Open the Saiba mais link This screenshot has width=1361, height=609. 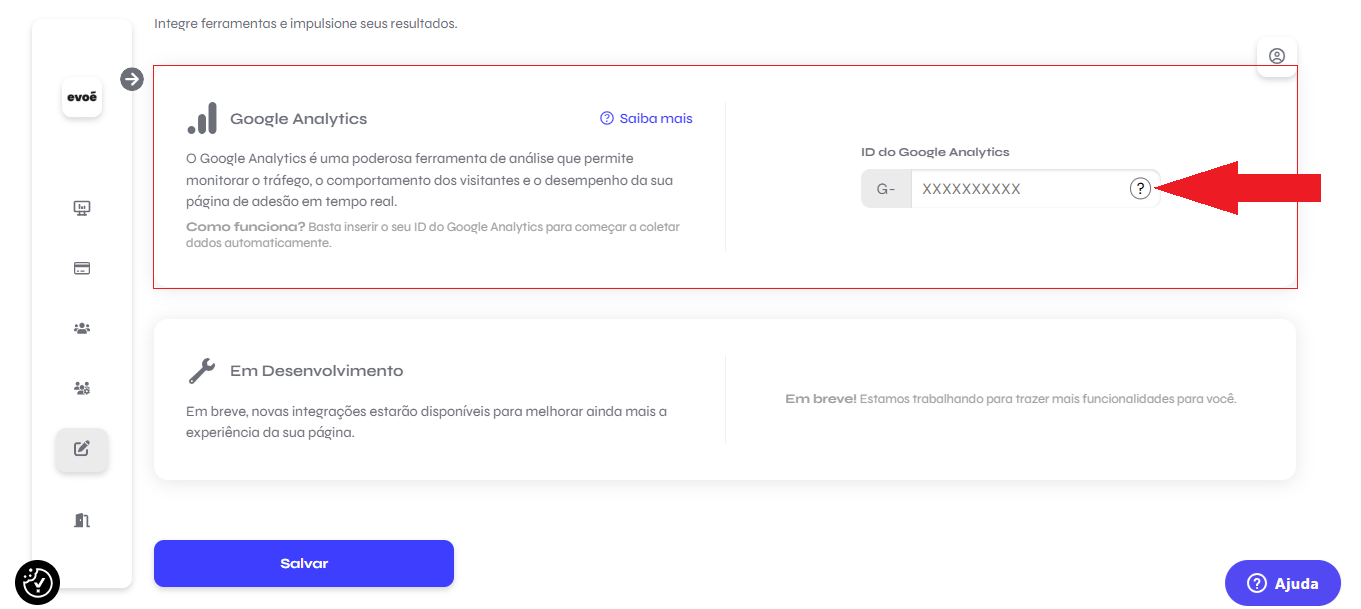pyautogui.click(x=646, y=118)
